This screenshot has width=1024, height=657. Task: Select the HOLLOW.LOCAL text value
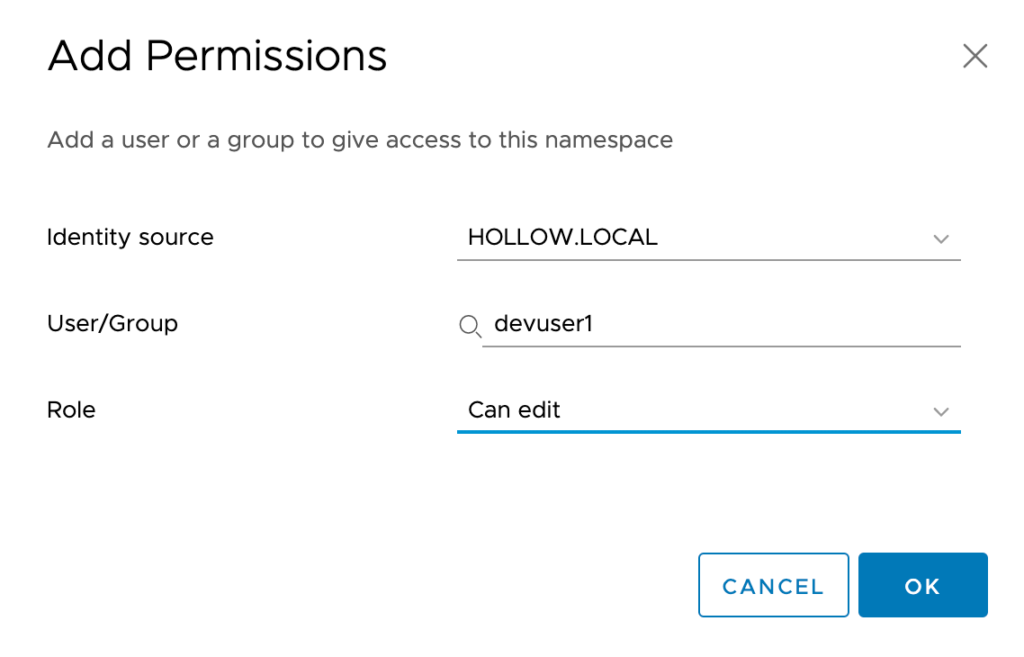click(x=562, y=238)
